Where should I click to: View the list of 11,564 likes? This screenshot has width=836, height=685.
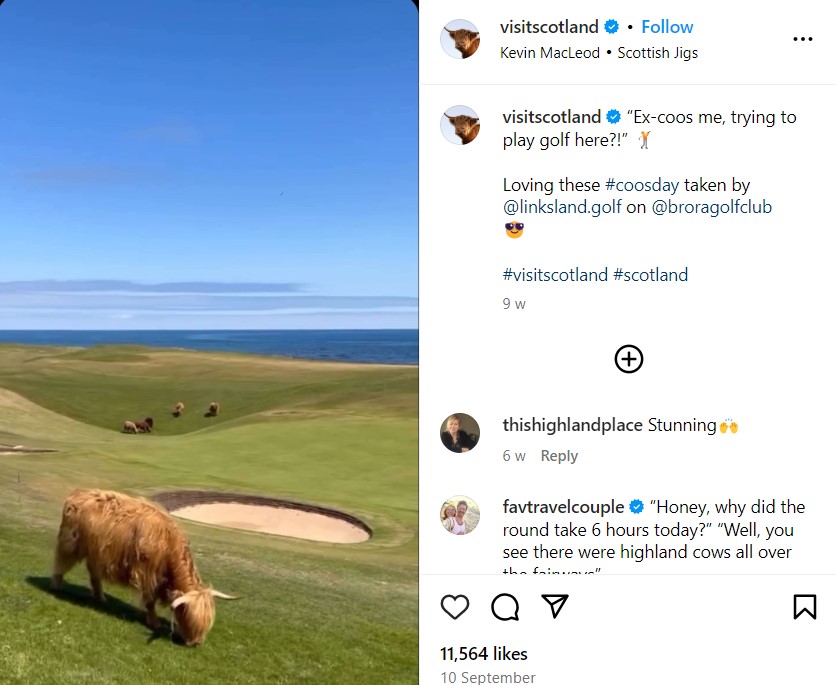point(484,654)
